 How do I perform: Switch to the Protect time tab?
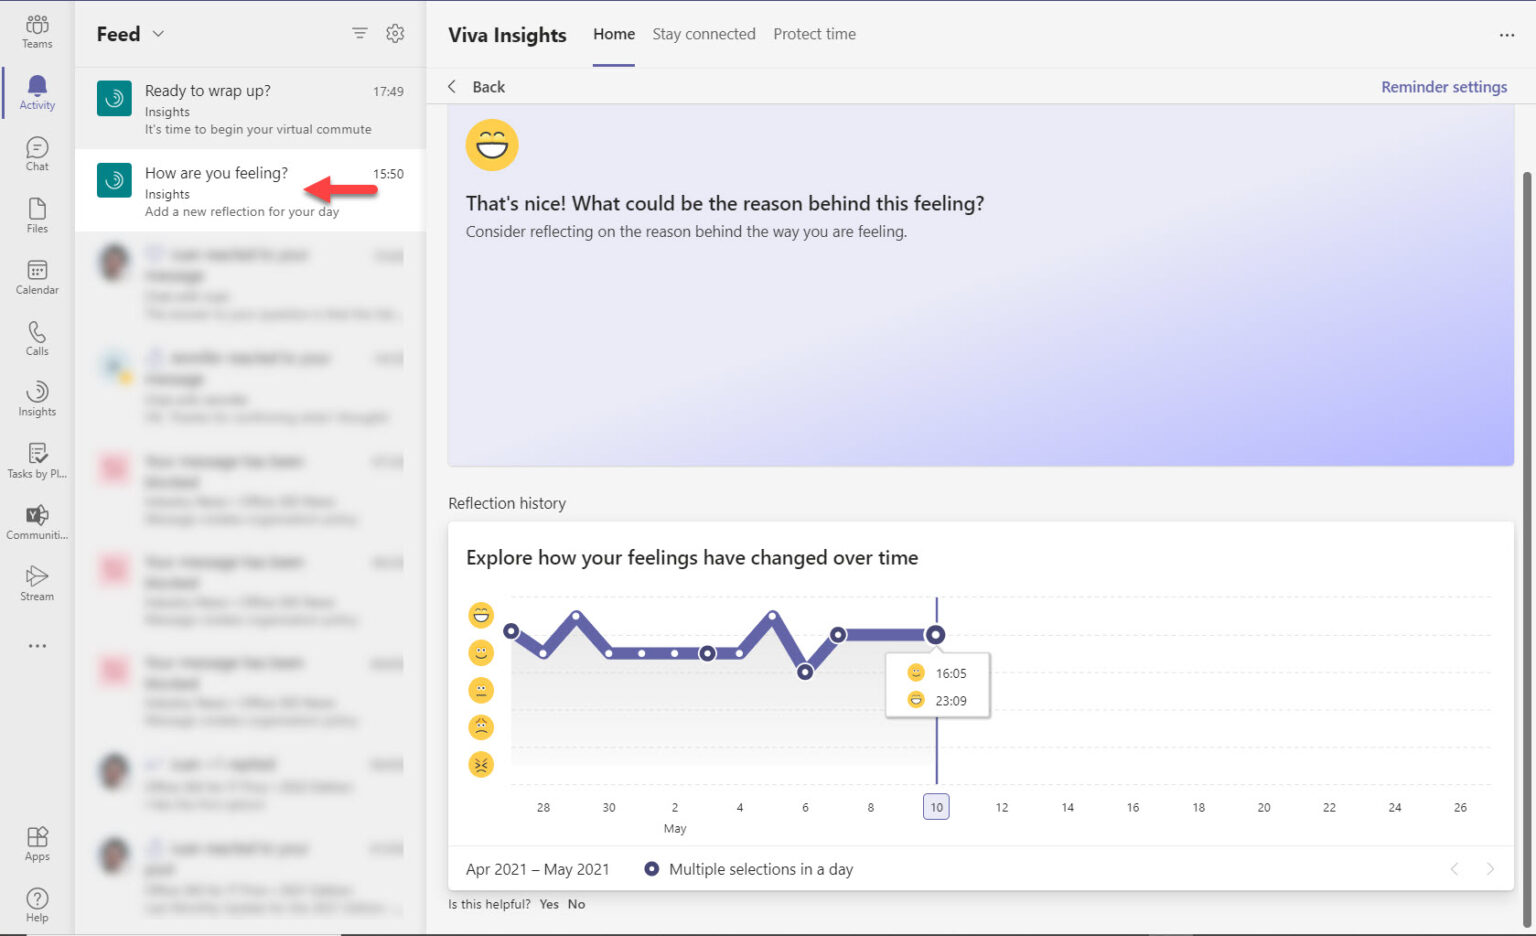pos(814,33)
